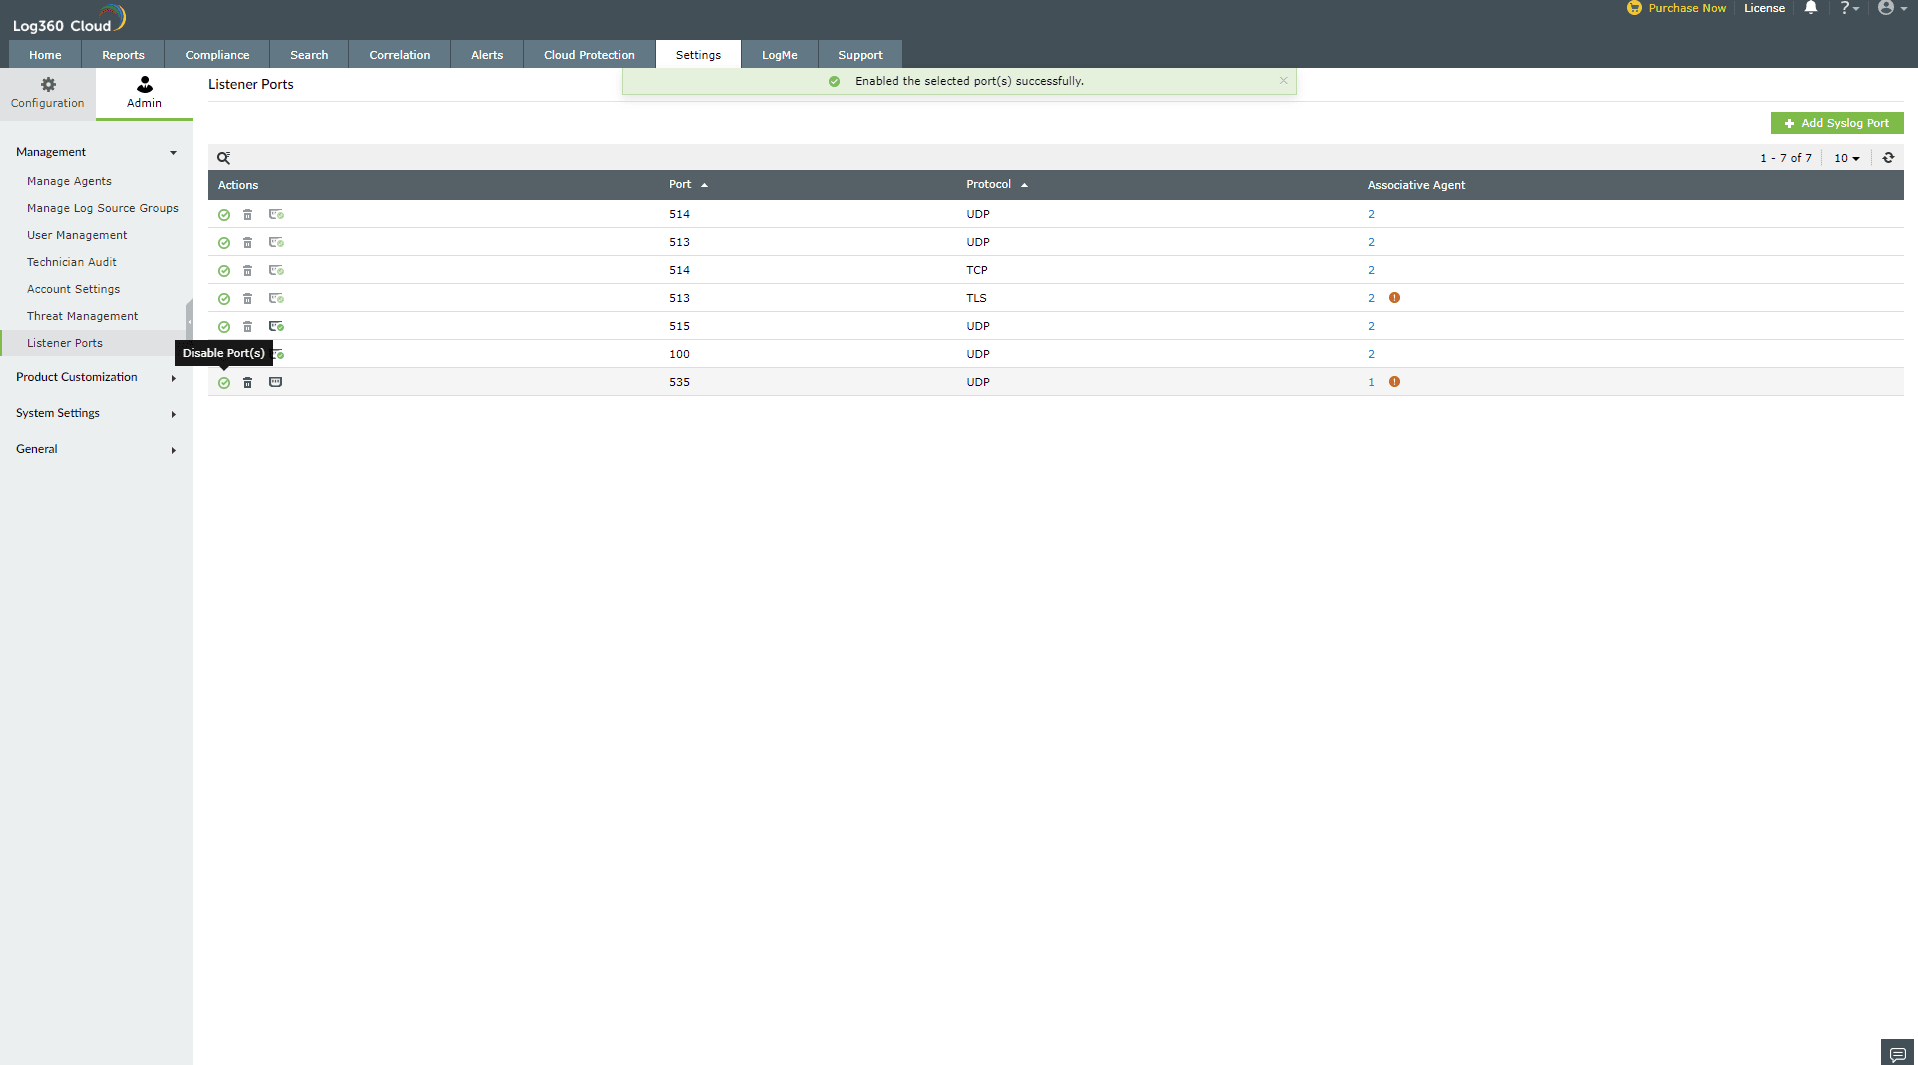
Task: Open the Support tab
Action: tap(860, 55)
